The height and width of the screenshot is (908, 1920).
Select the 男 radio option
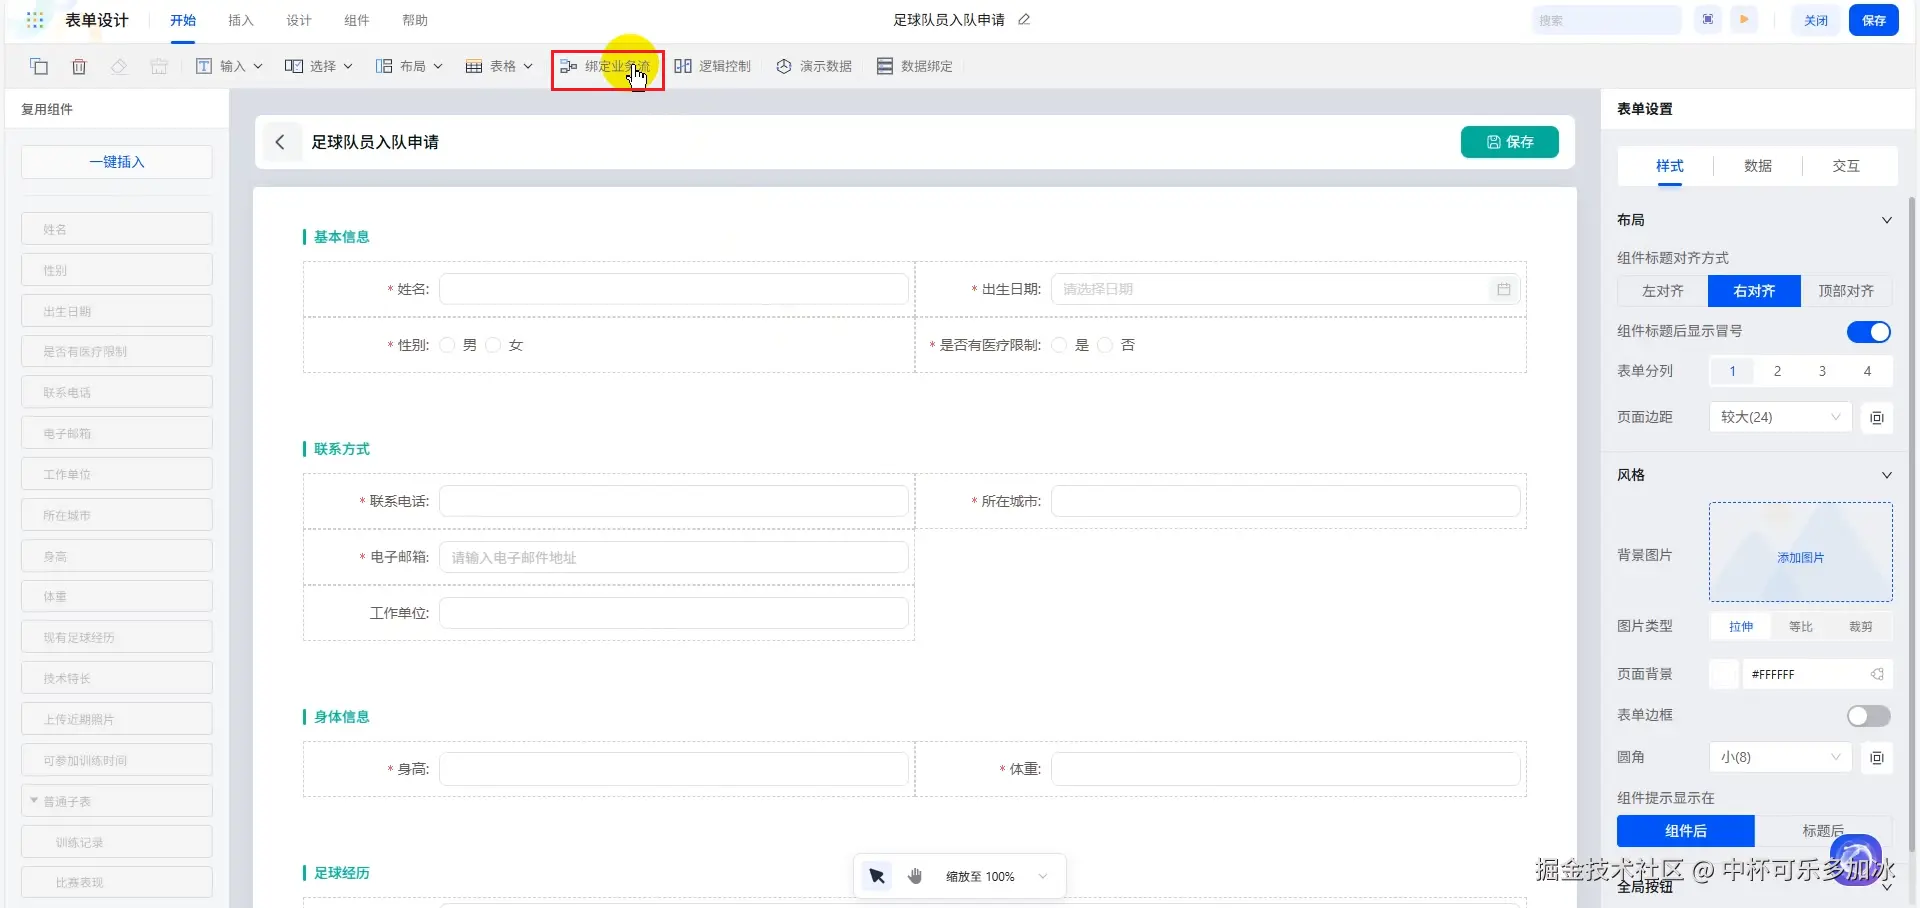tap(448, 345)
